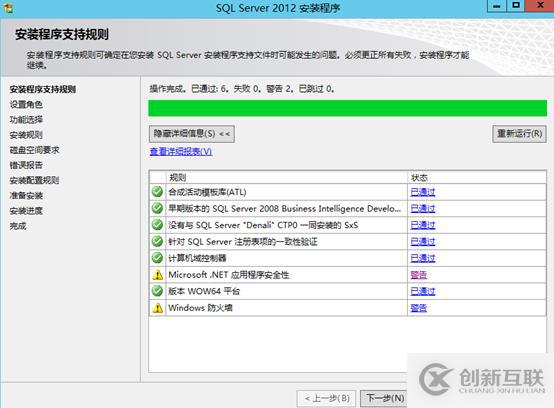Open 警告 link for Microsoft .NET 应用程序安全性
This screenshot has height=408, width=554.
click(x=419, y=275)
